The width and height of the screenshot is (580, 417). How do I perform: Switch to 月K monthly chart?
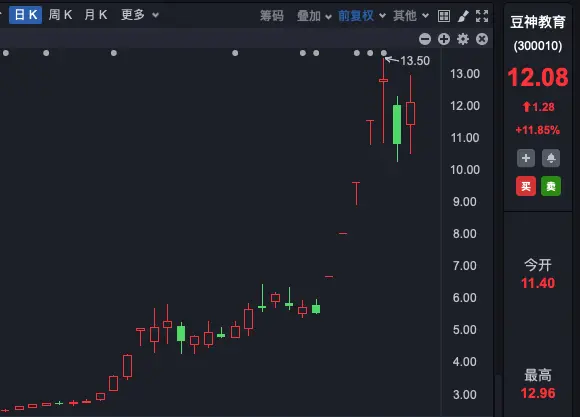(x=96, y=15)
